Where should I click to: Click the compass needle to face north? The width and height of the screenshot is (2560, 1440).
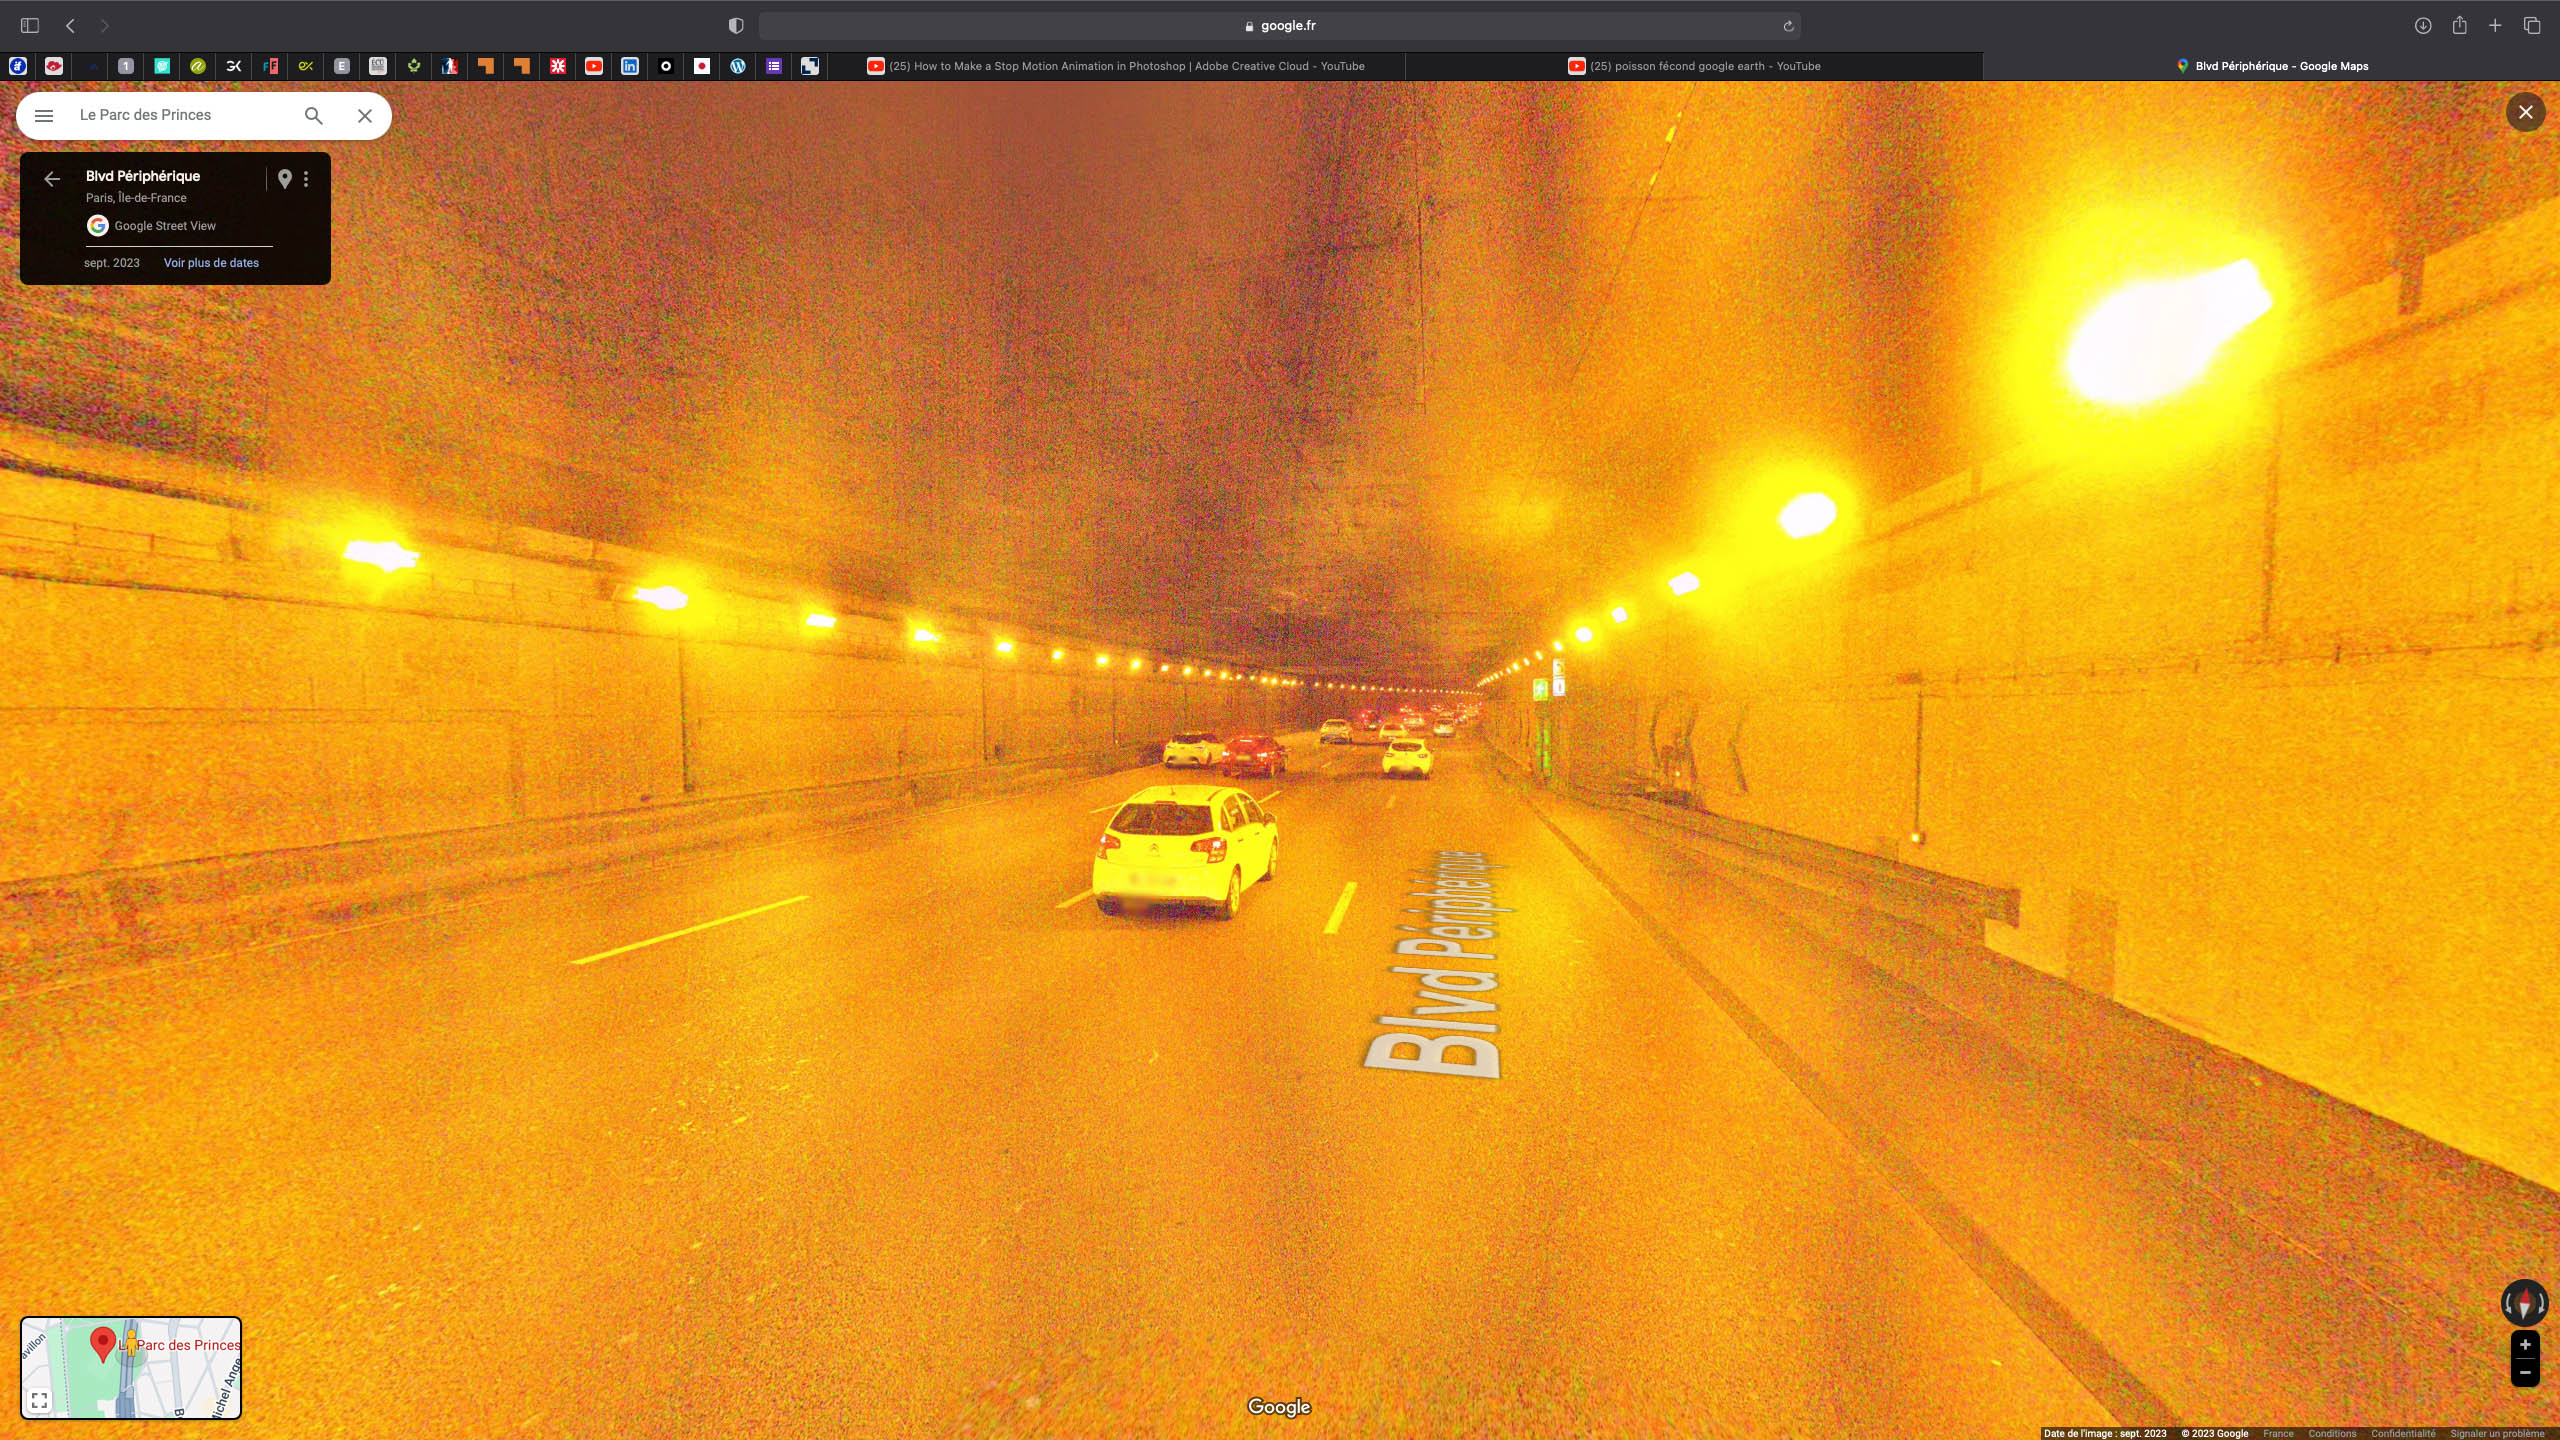[x=2525, y=1303]
